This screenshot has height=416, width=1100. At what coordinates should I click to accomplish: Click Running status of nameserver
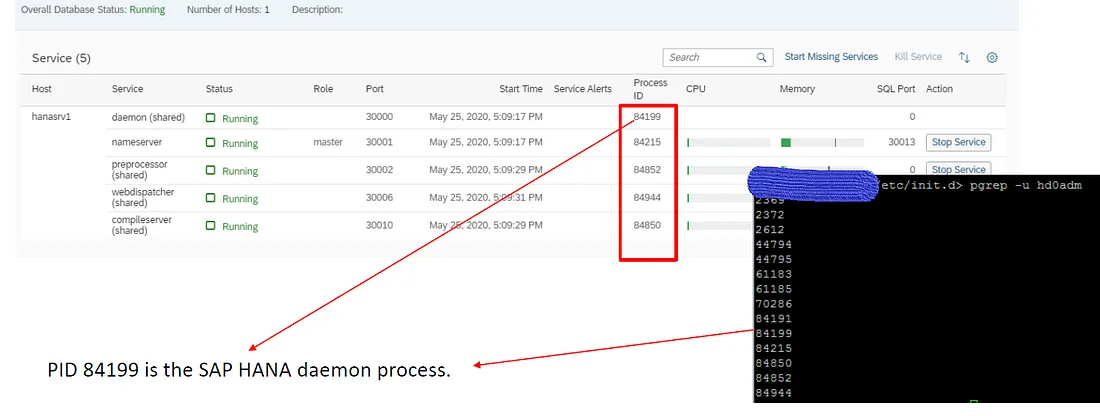[x=232, y=143]
